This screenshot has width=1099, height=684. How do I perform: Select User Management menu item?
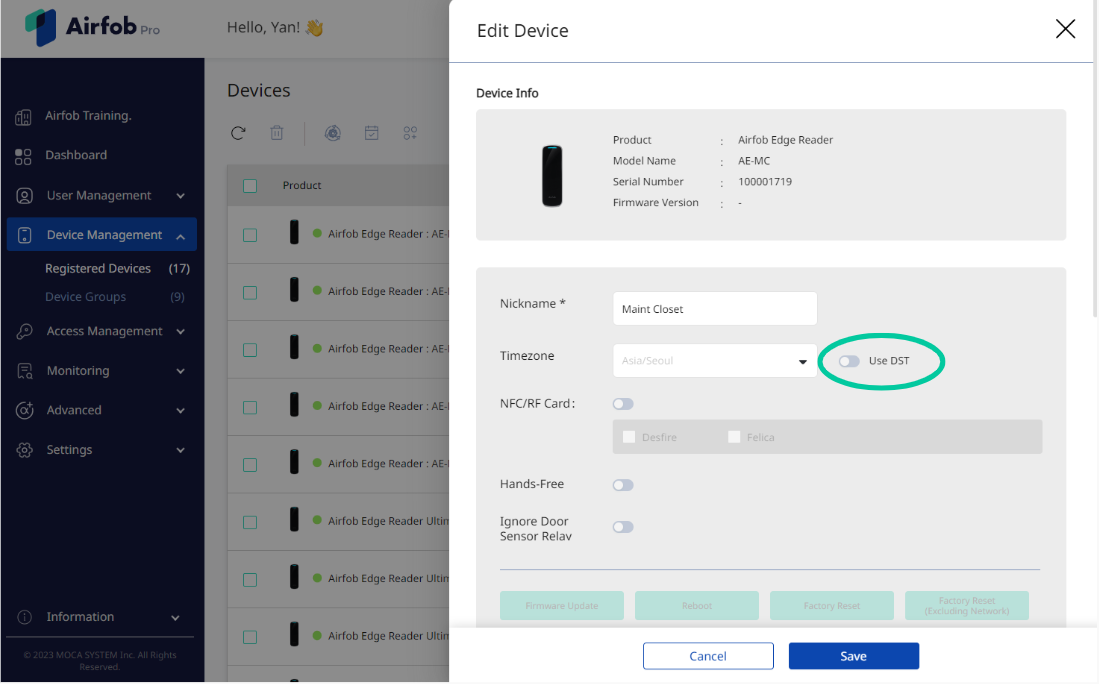[99, 196]
